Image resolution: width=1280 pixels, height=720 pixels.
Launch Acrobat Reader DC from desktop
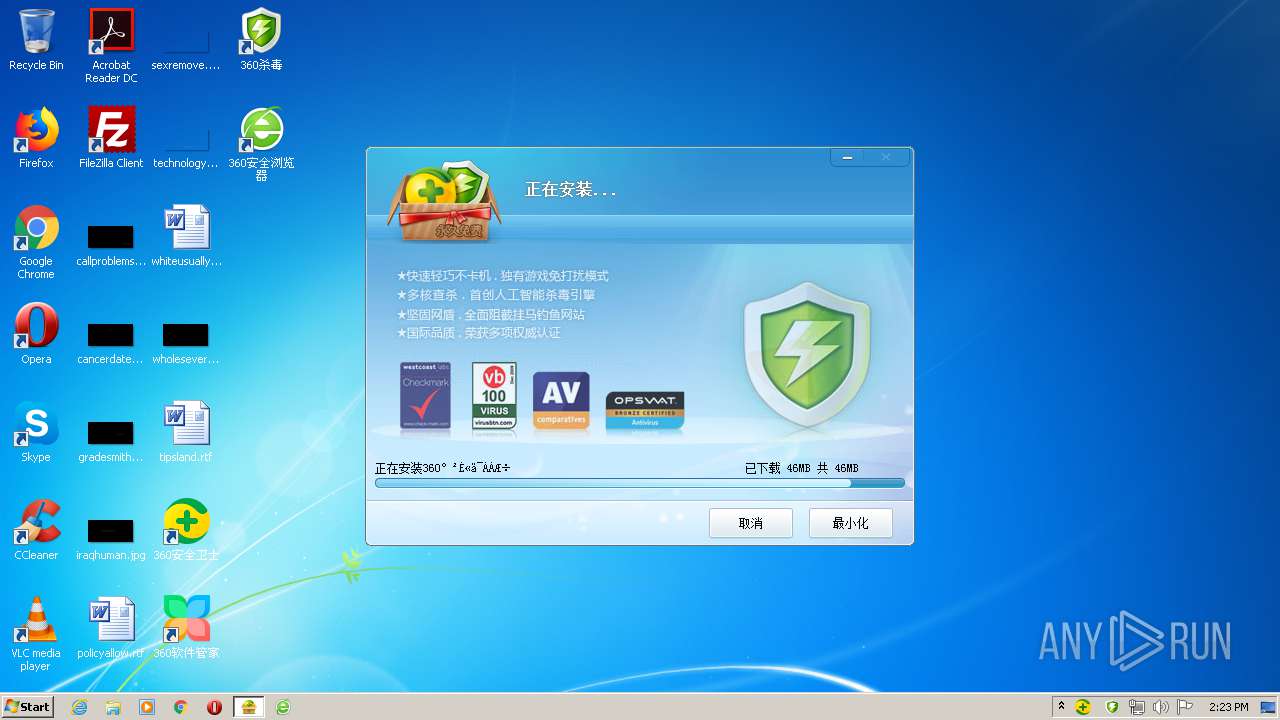pos(111,46)
